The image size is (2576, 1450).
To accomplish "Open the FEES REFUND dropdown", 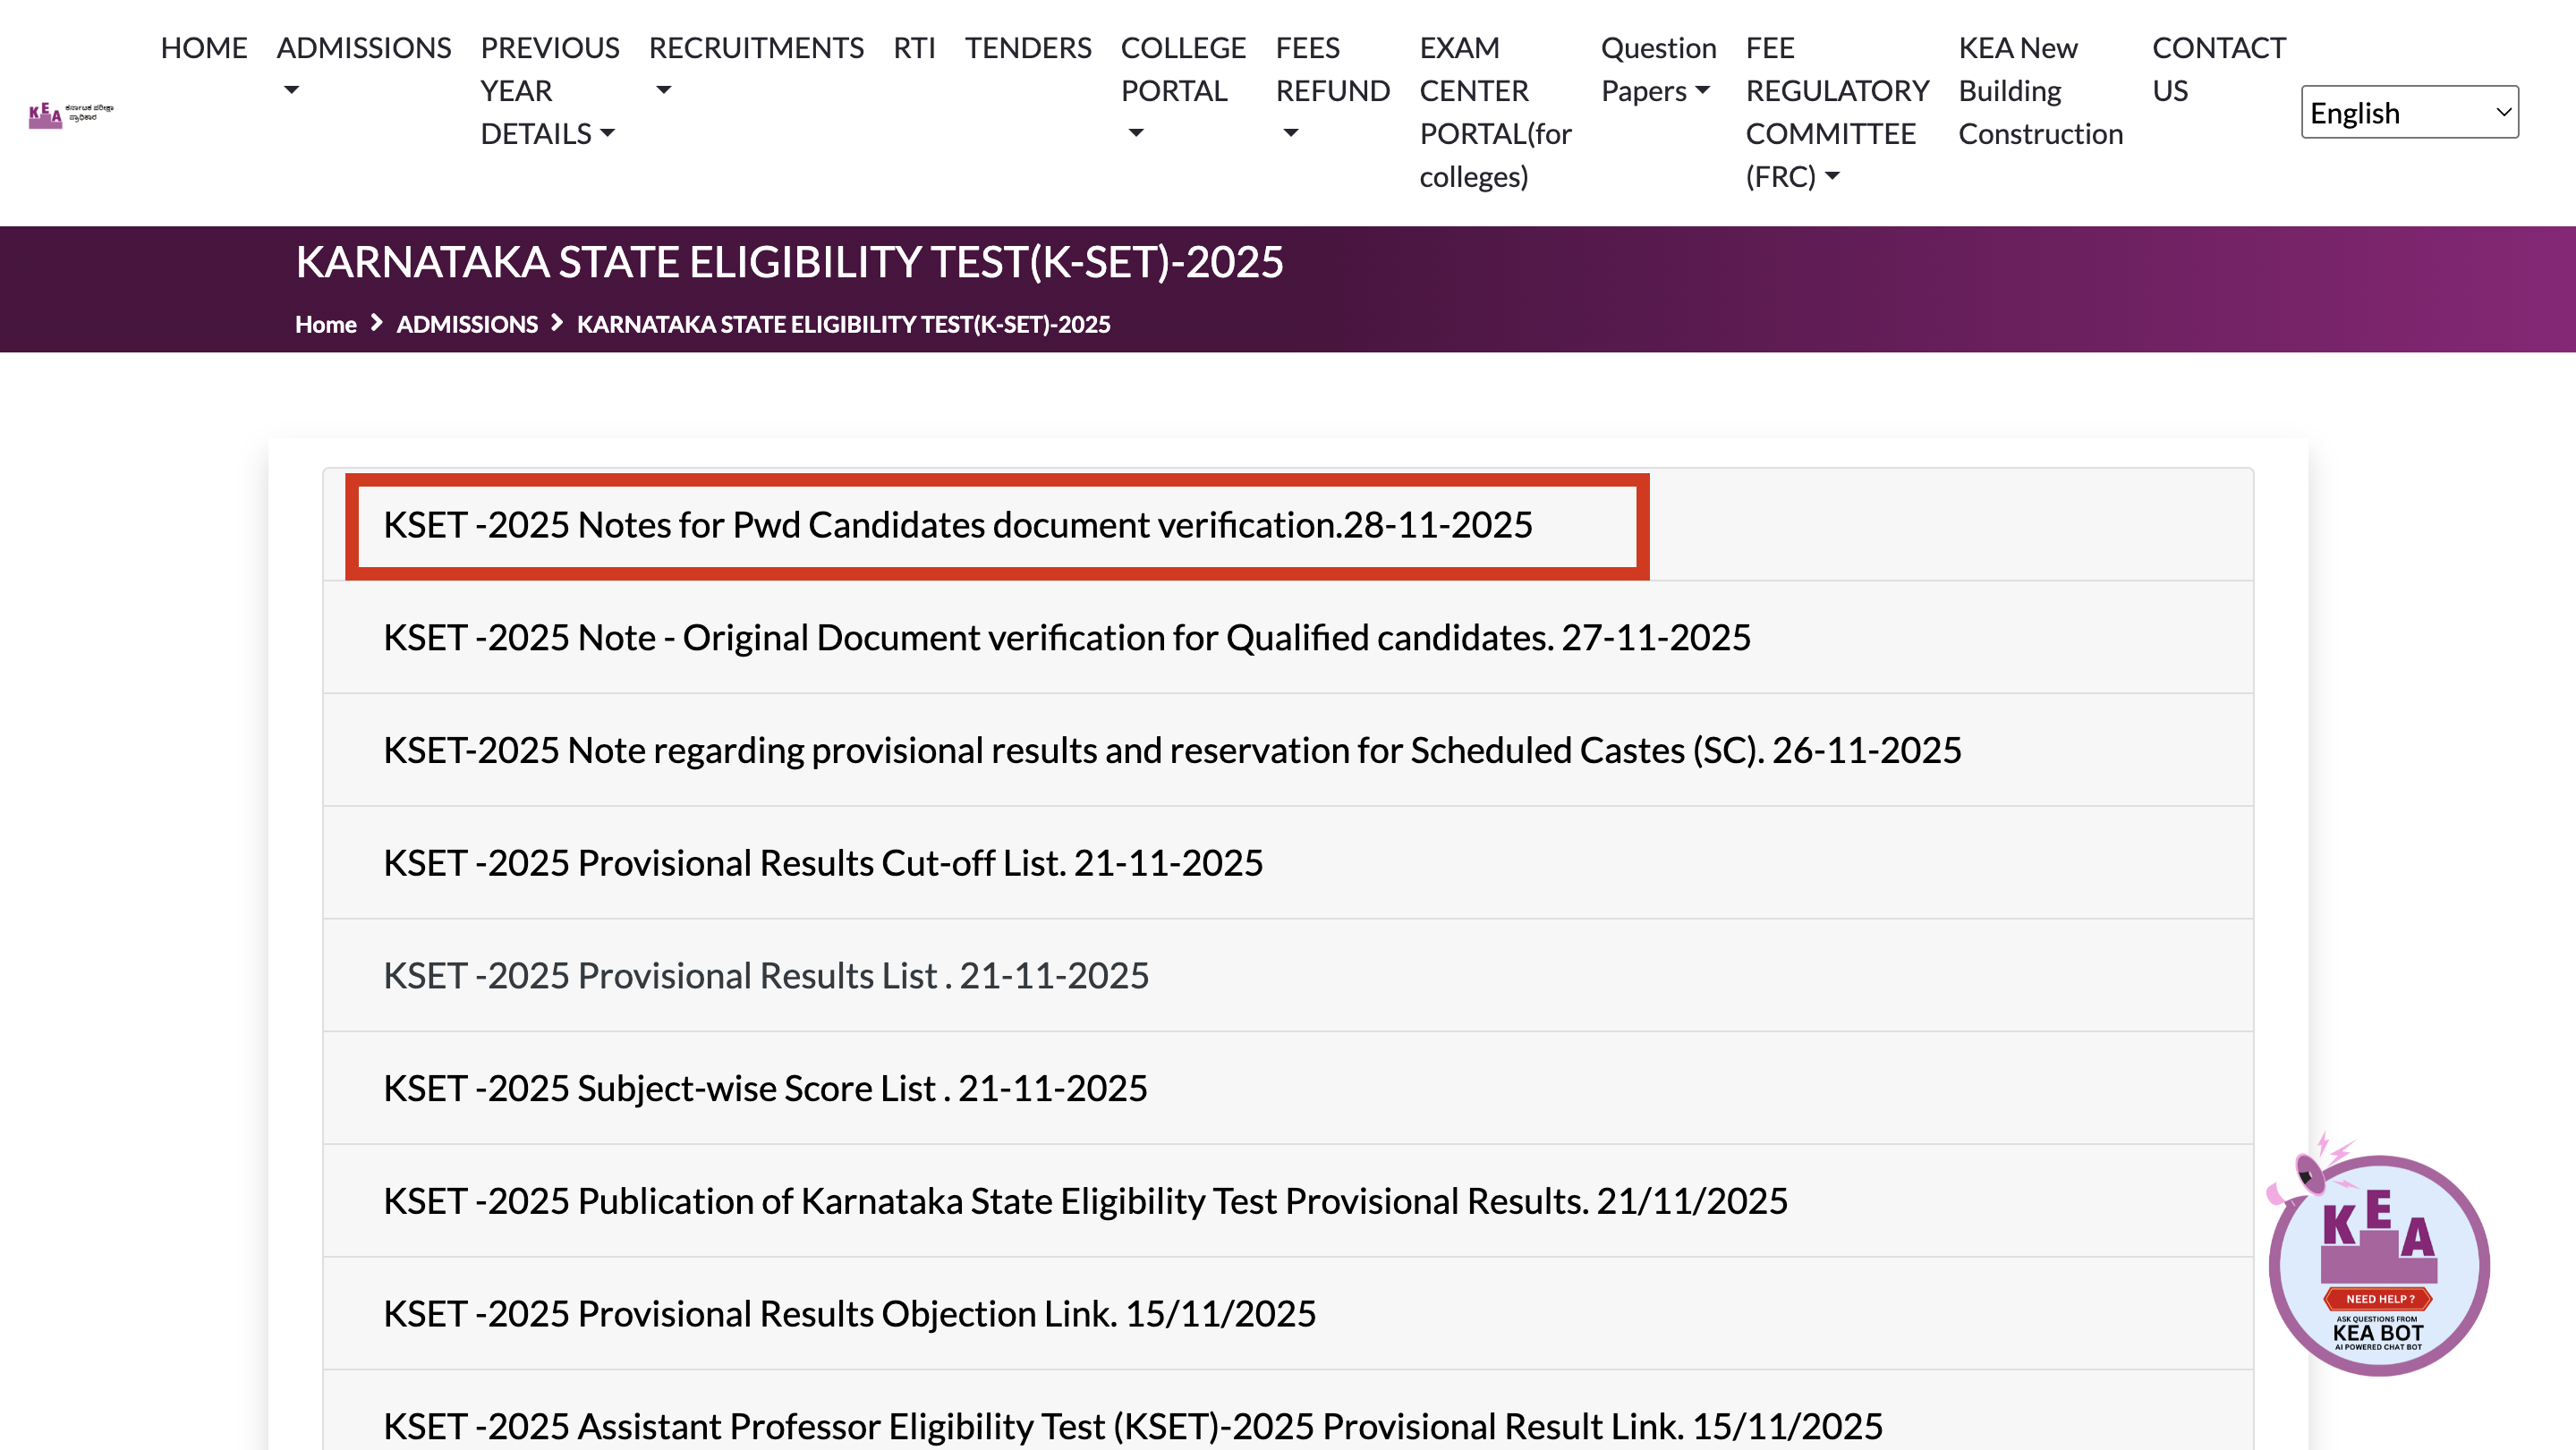I will pyautogui.click(x=1333, y=90).
